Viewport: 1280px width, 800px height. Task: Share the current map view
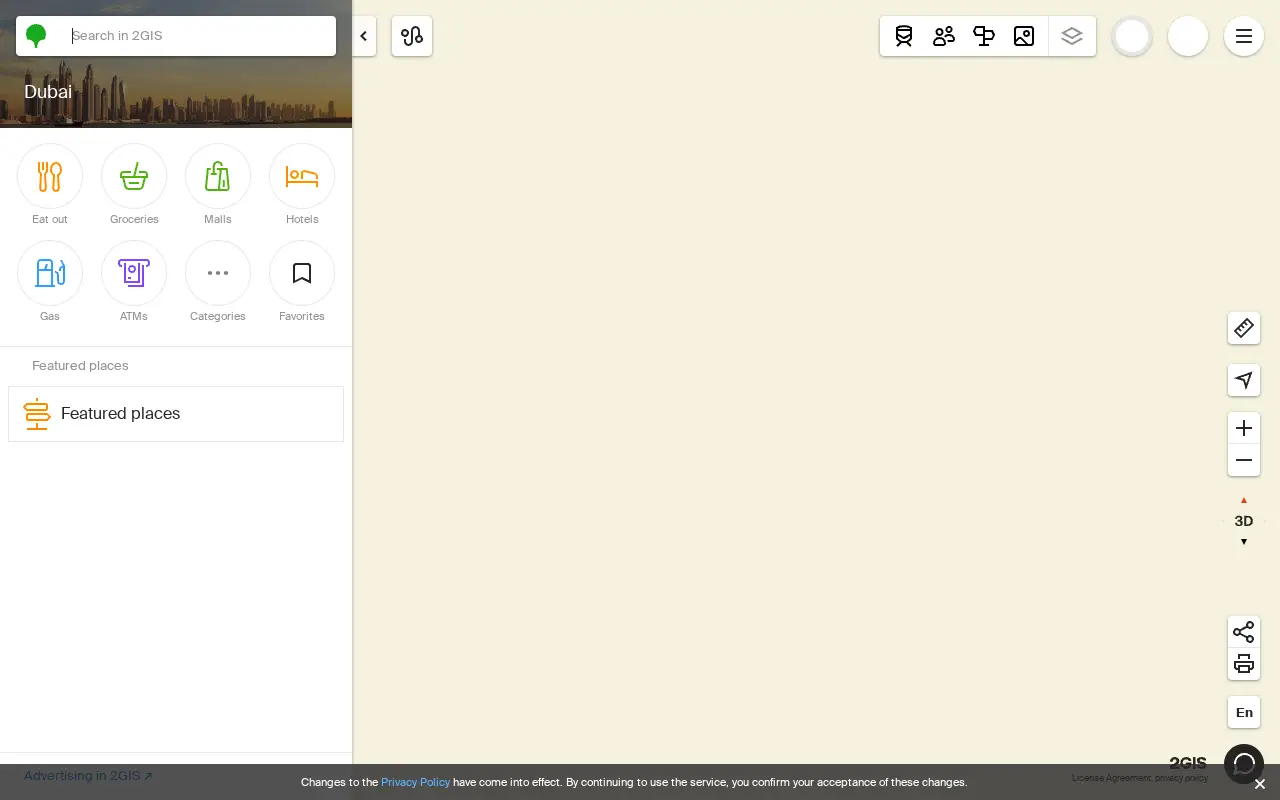point(1244,632)
